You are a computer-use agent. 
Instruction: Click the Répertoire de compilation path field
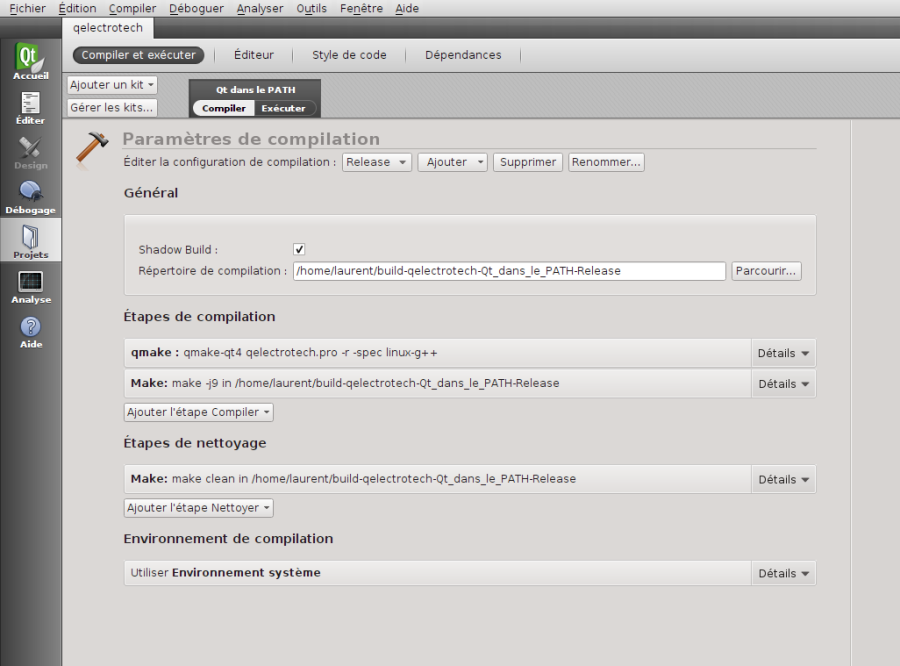pos(509,271)
